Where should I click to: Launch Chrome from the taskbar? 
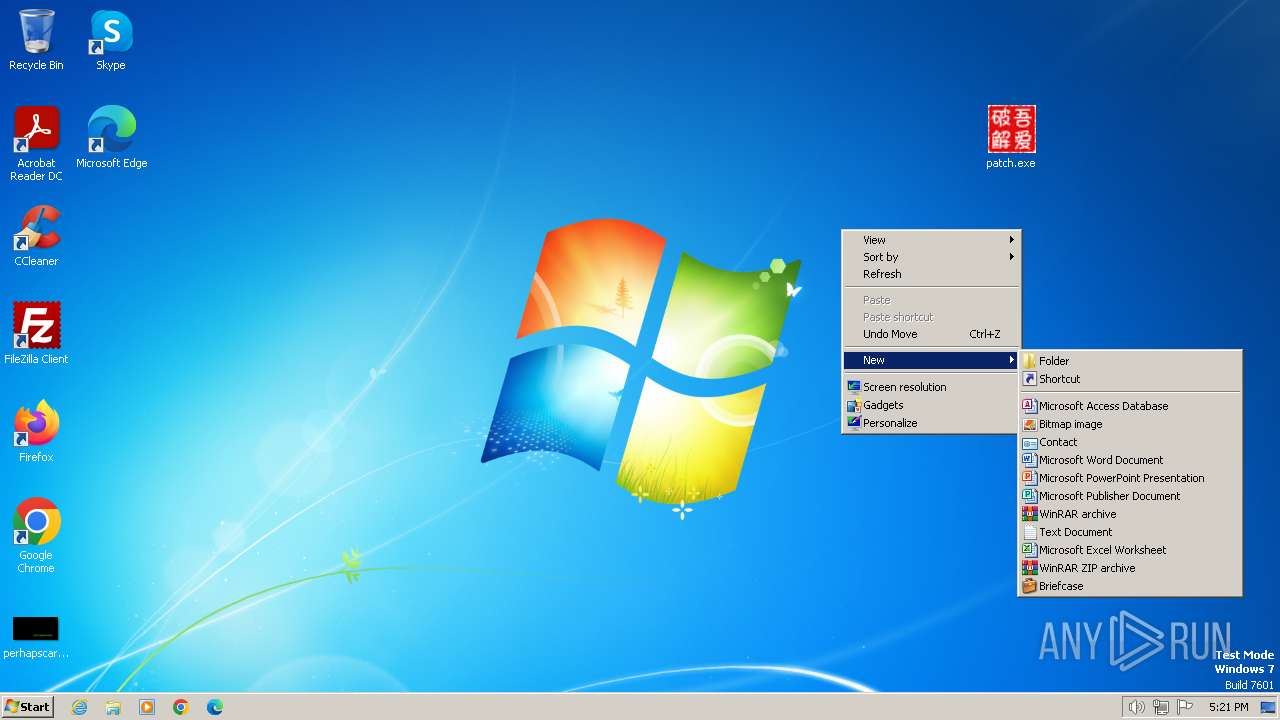click(181, 707)
